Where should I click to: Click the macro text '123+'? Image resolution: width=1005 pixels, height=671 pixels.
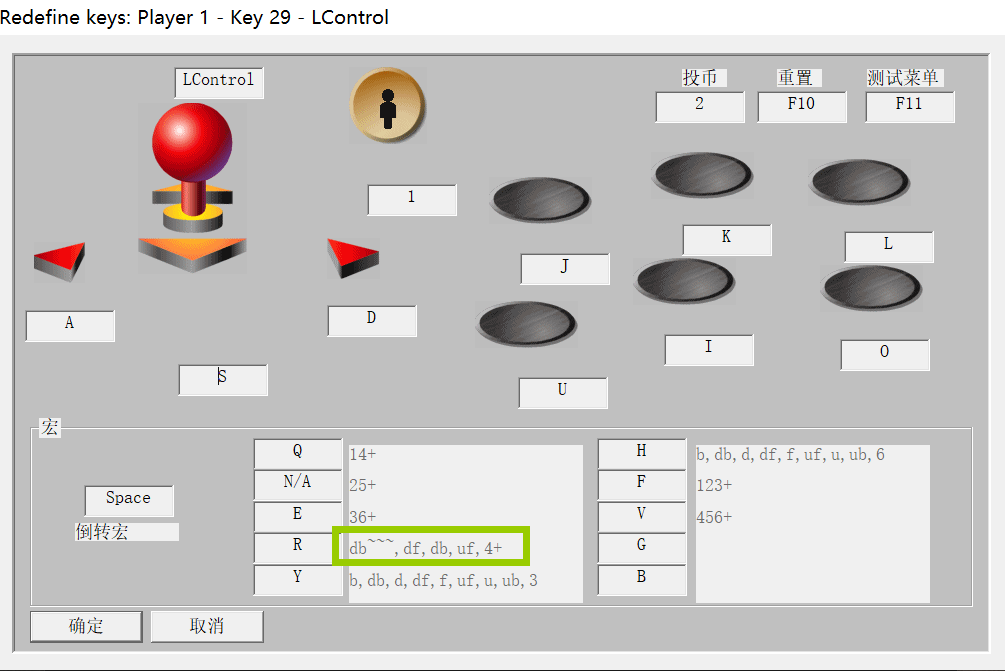click(714, 485)
